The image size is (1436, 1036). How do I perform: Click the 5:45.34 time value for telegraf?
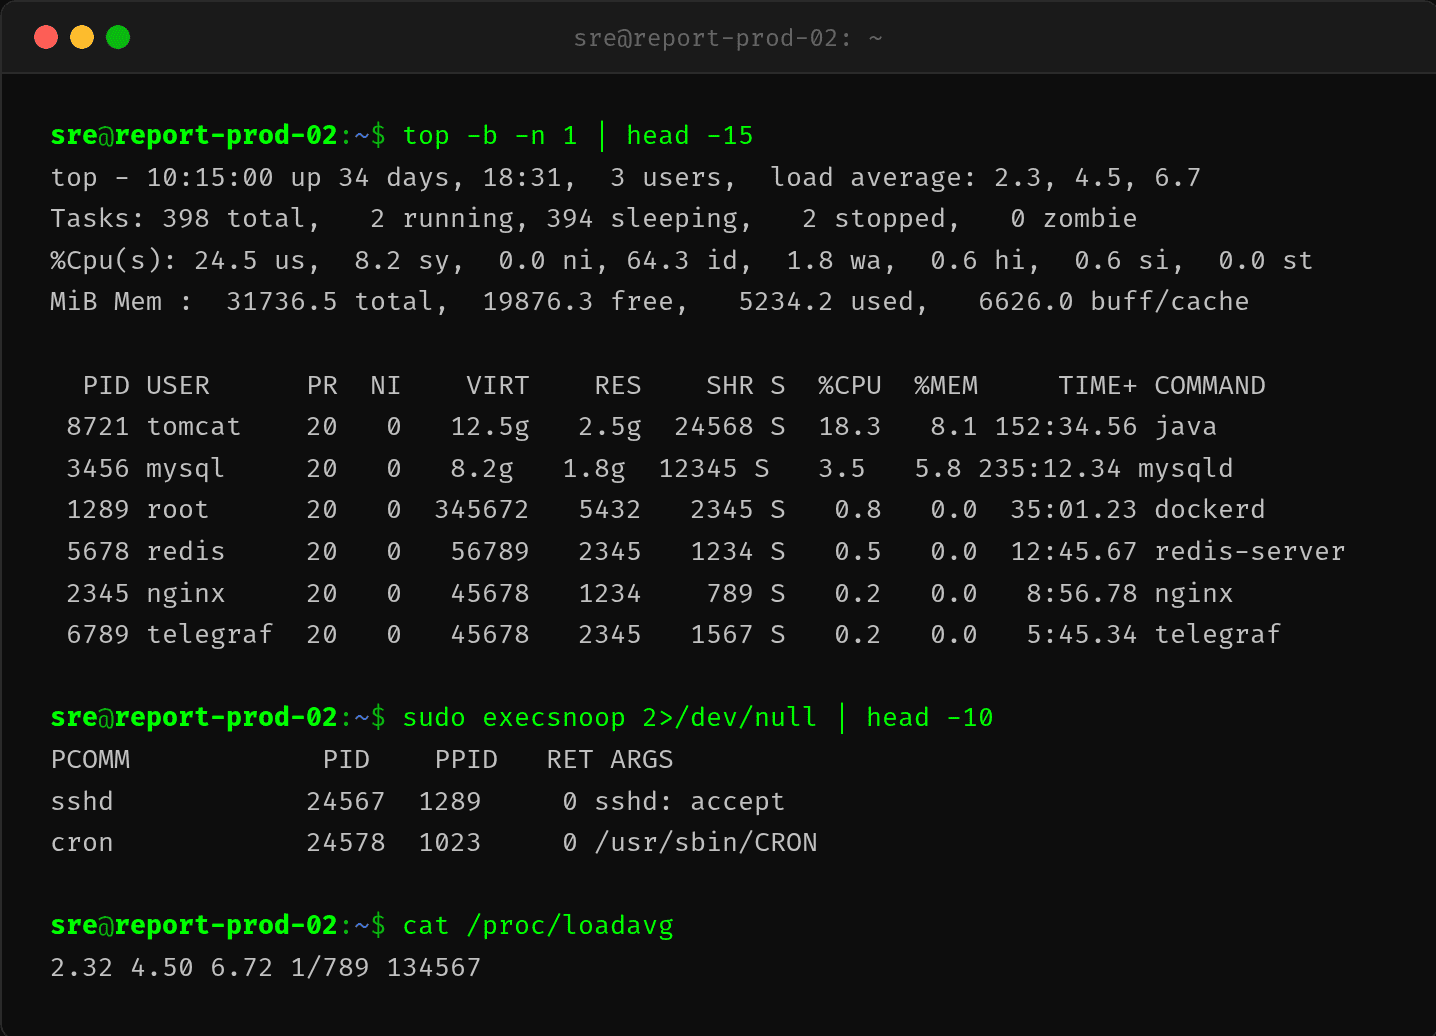click(x=1082, y=635)
